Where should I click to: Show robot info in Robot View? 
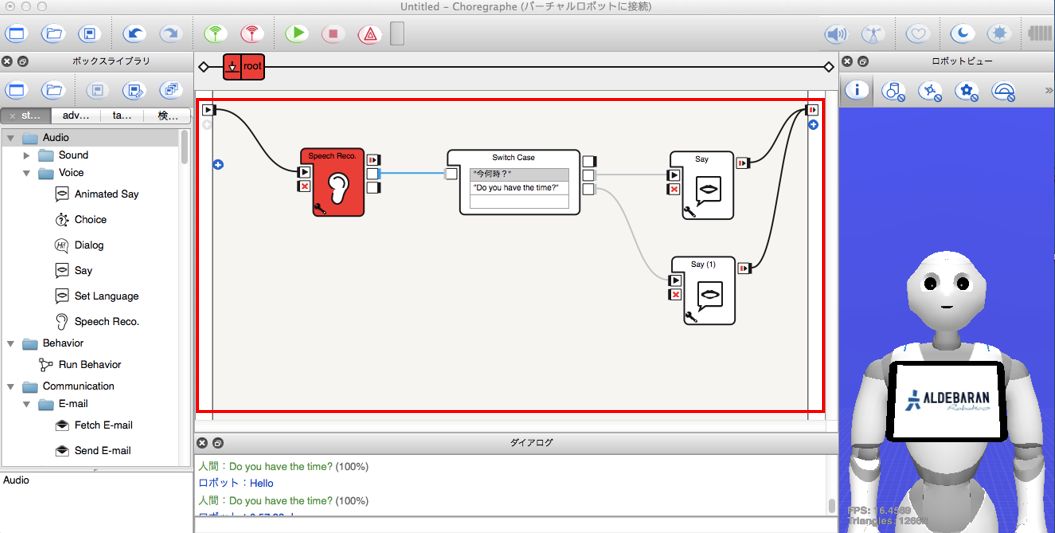(857, 90)
